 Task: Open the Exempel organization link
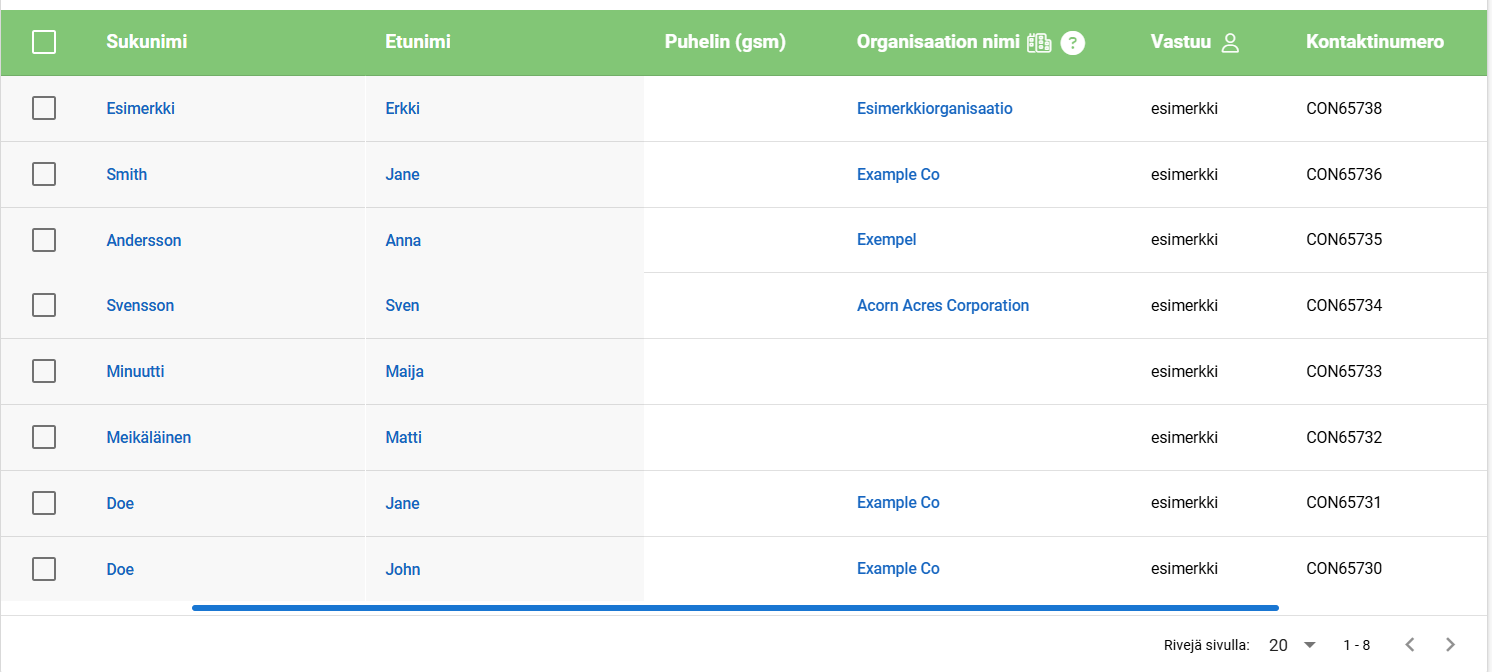(886, 240)
